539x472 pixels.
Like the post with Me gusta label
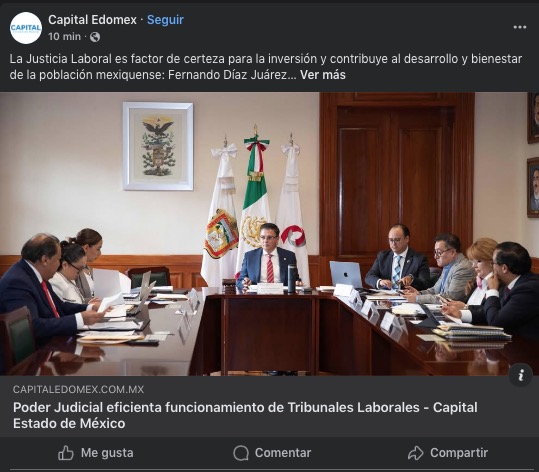107,453
